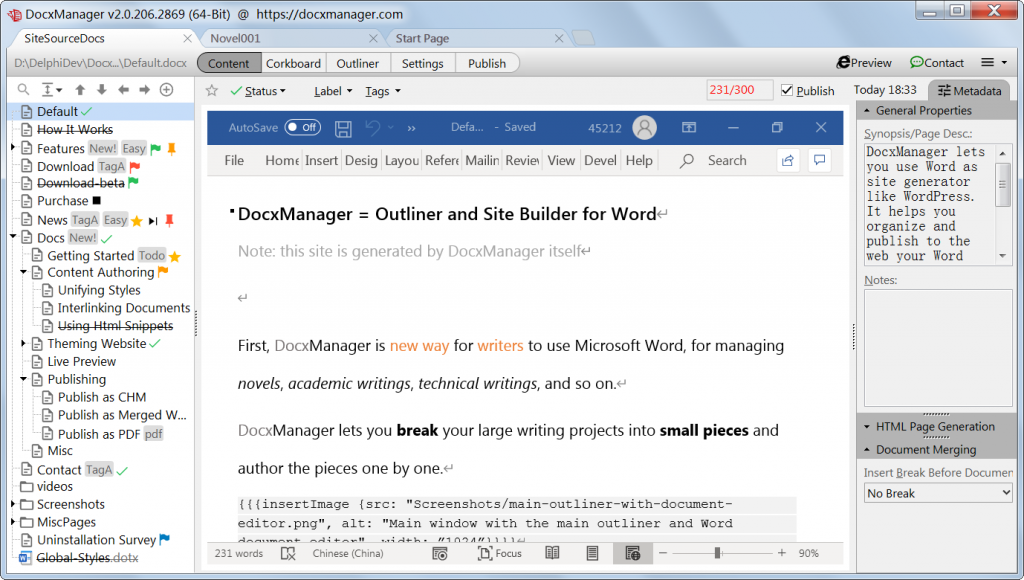Click the proofing errors icon in the status bar
Screen dimensions: 1024x580
pyautogui.click(x=288, y=554)
